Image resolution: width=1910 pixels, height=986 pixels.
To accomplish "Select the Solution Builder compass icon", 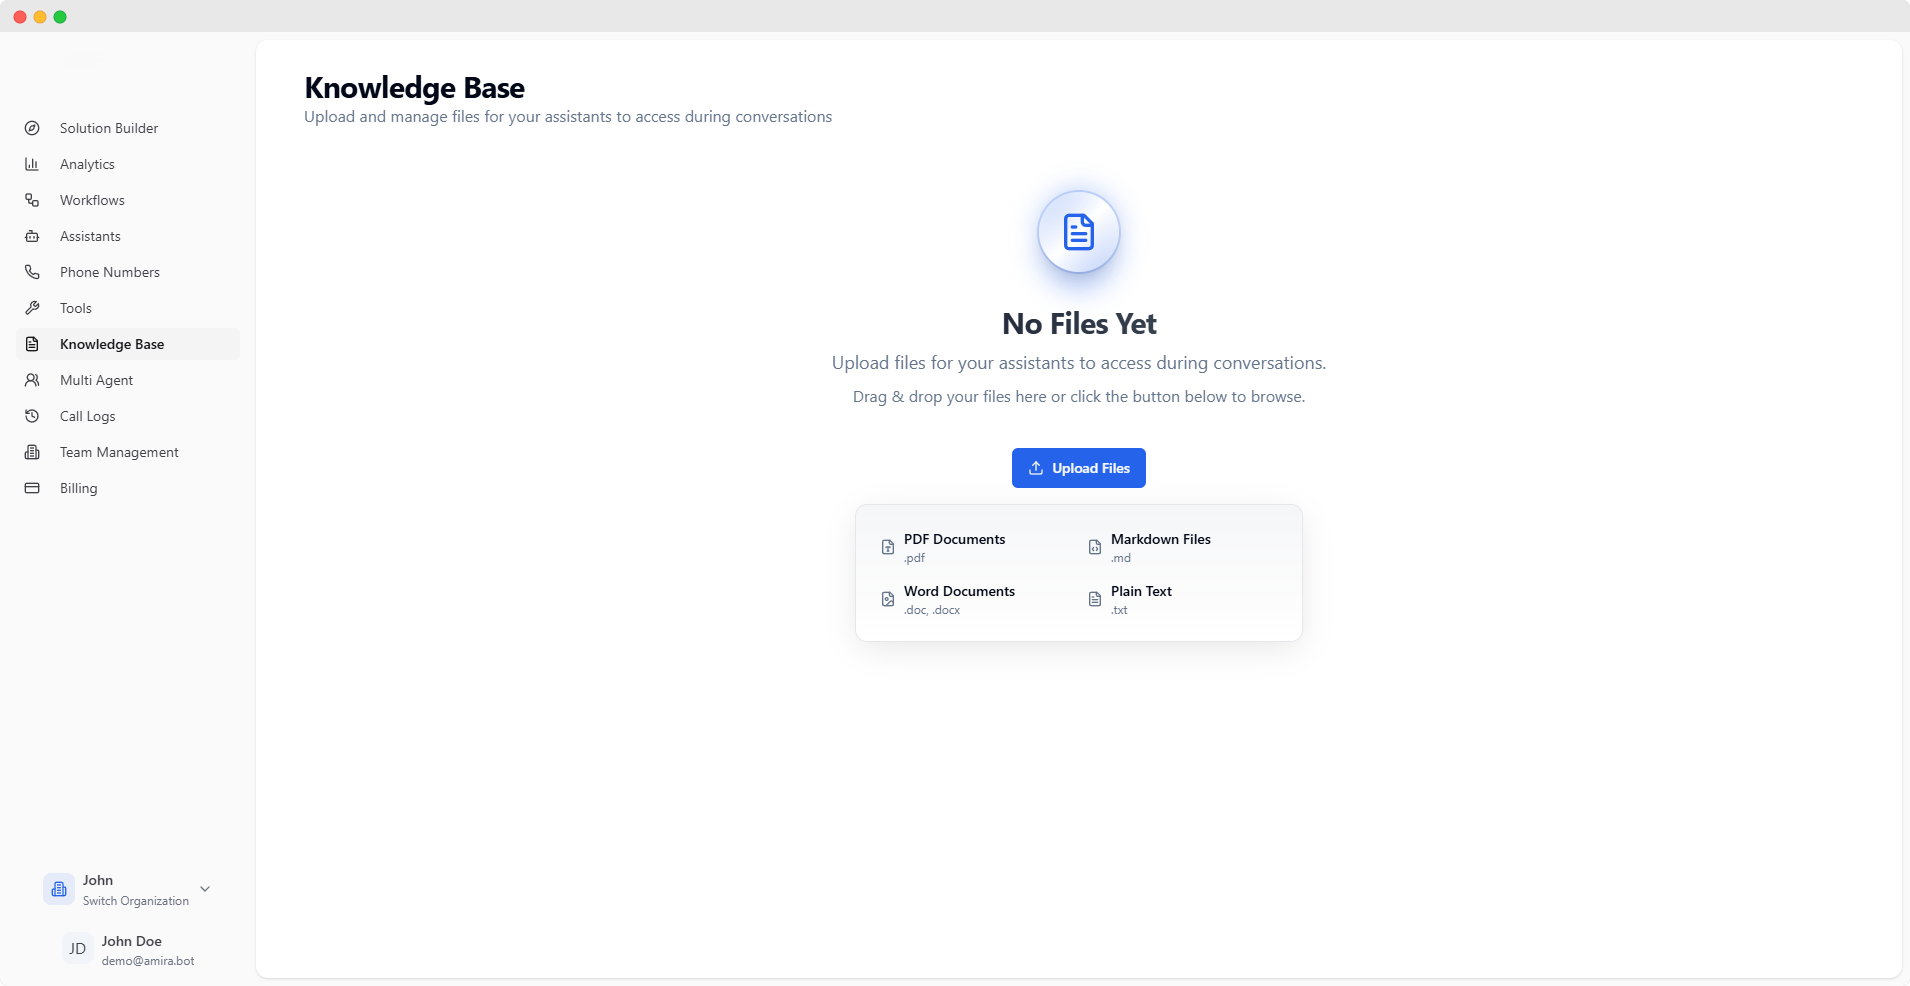I will 33,128.
